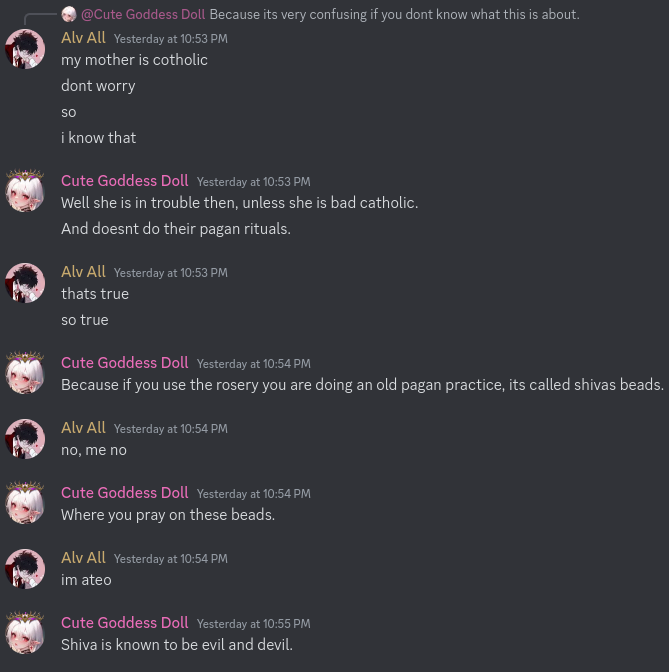Click Cute Goddess Doll's avatar beside "Shiva is known"
669x672 pixels.
click(25, 633)
